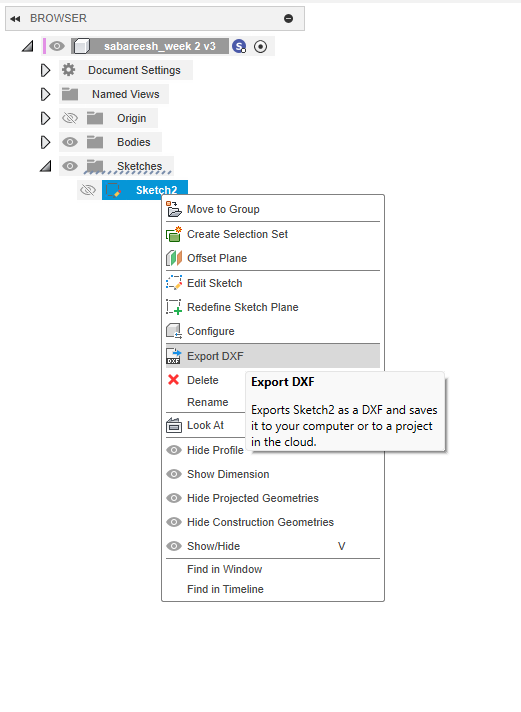Click the Offset Plane icon
This screenshot has width=521, height=712.
pyautogui.click(x=174, y=258)
